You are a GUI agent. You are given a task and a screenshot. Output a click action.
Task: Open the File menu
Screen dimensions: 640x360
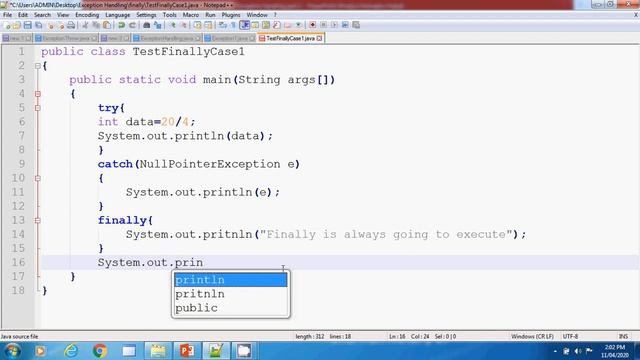(x=7, y=15)
